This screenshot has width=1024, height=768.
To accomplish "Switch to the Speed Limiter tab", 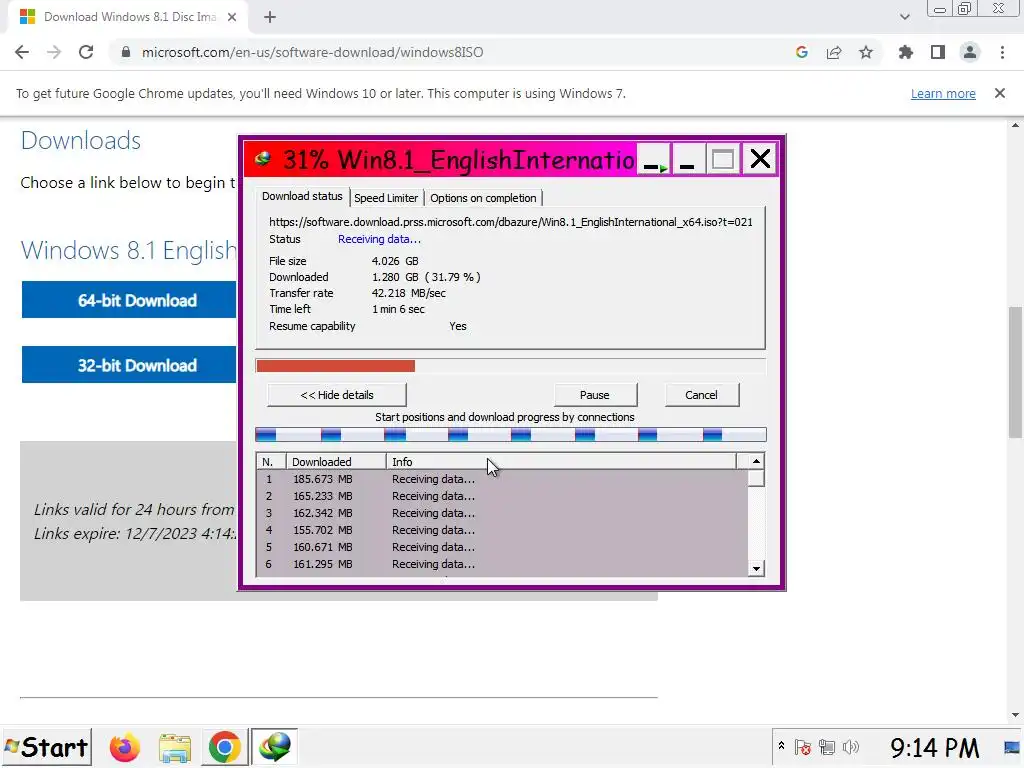I will coord(386,198).
